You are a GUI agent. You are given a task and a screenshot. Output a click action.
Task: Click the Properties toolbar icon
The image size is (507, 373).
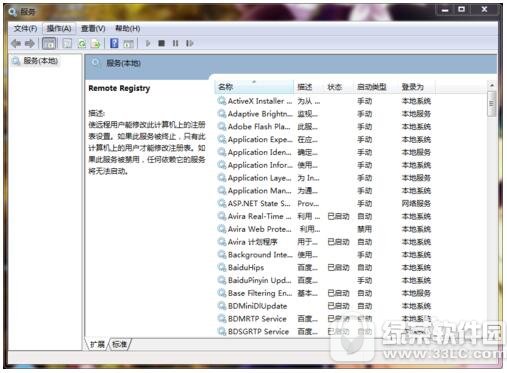coord(67,43)
